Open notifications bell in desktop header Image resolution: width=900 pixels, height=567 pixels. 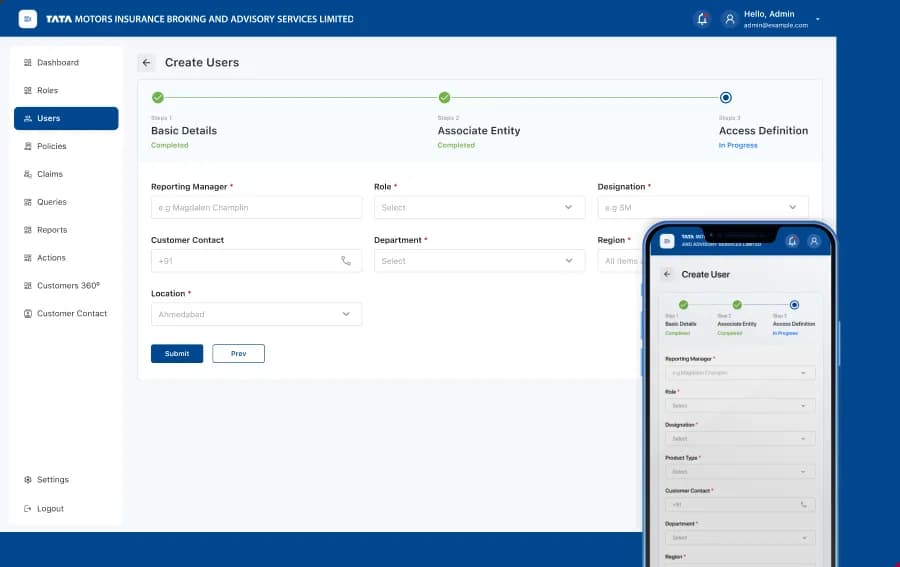coord(702,19)
